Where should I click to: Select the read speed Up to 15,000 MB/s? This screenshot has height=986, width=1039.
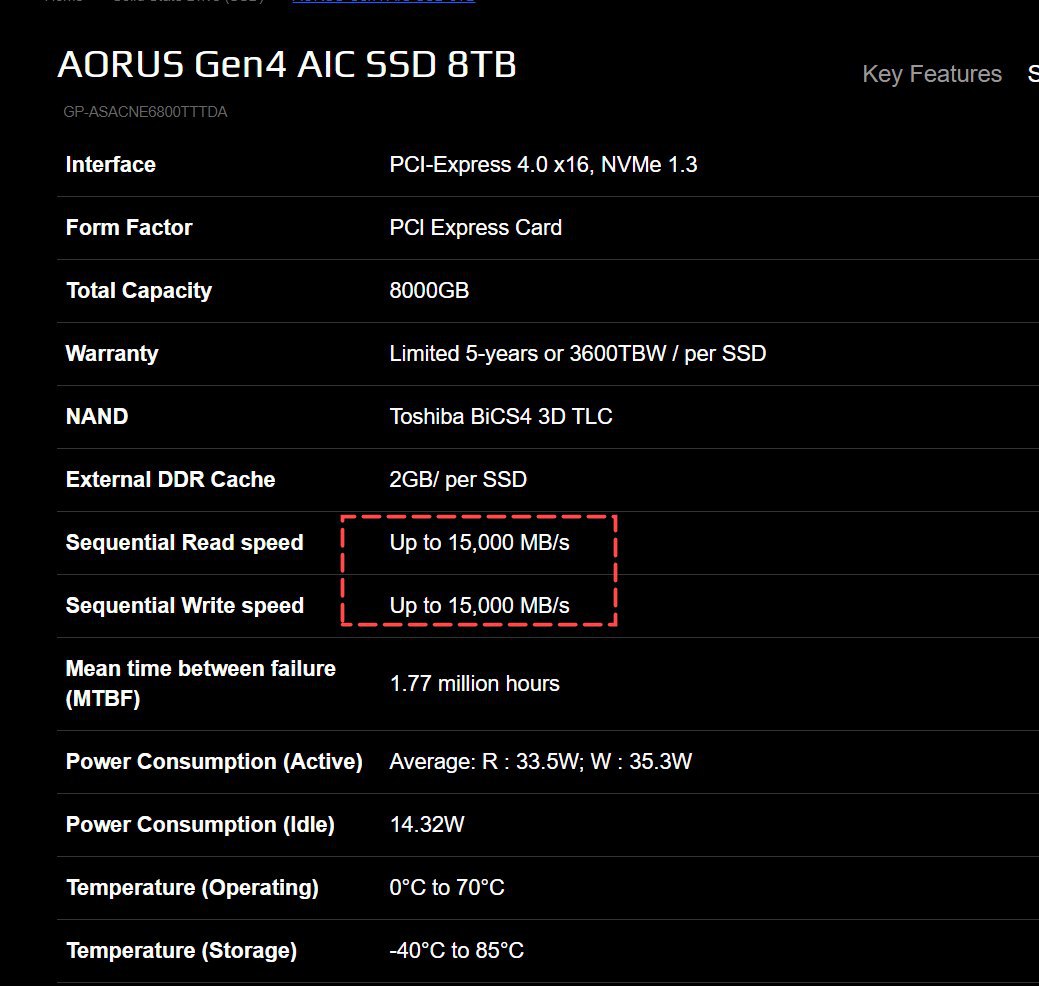[x=480, y=542]
